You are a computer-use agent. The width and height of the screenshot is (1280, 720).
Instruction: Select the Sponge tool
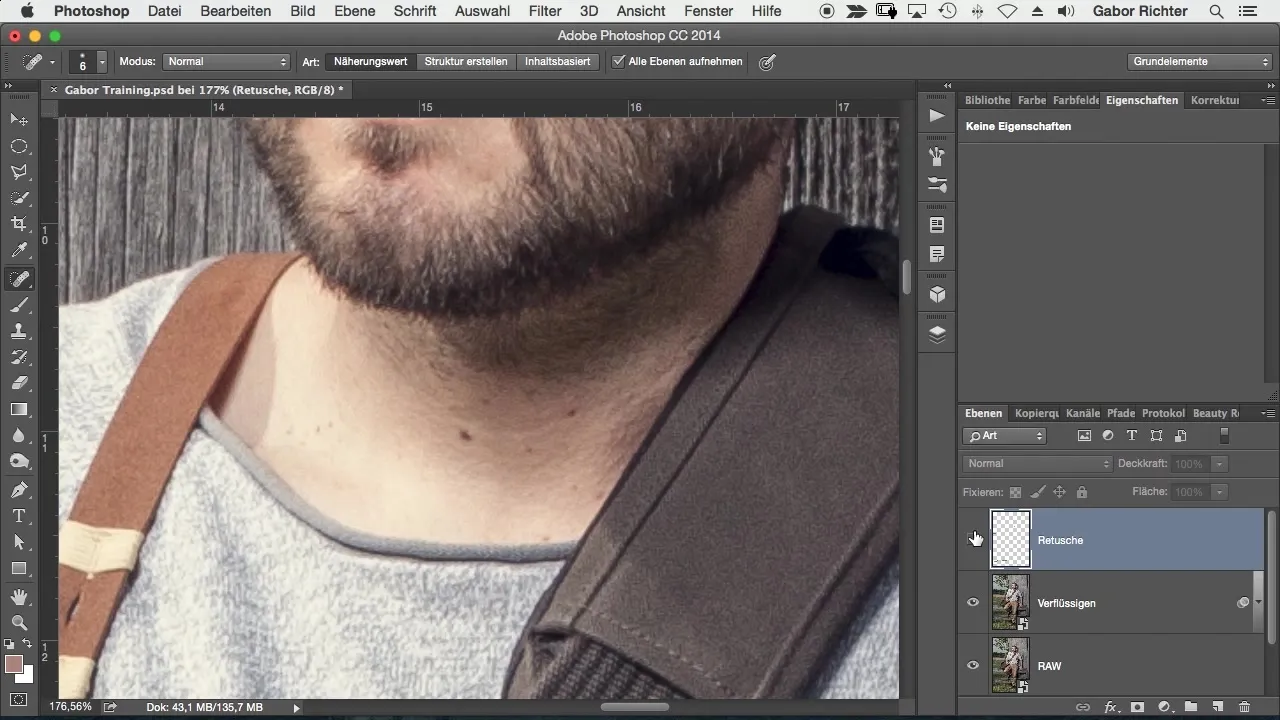coord(19,461)
